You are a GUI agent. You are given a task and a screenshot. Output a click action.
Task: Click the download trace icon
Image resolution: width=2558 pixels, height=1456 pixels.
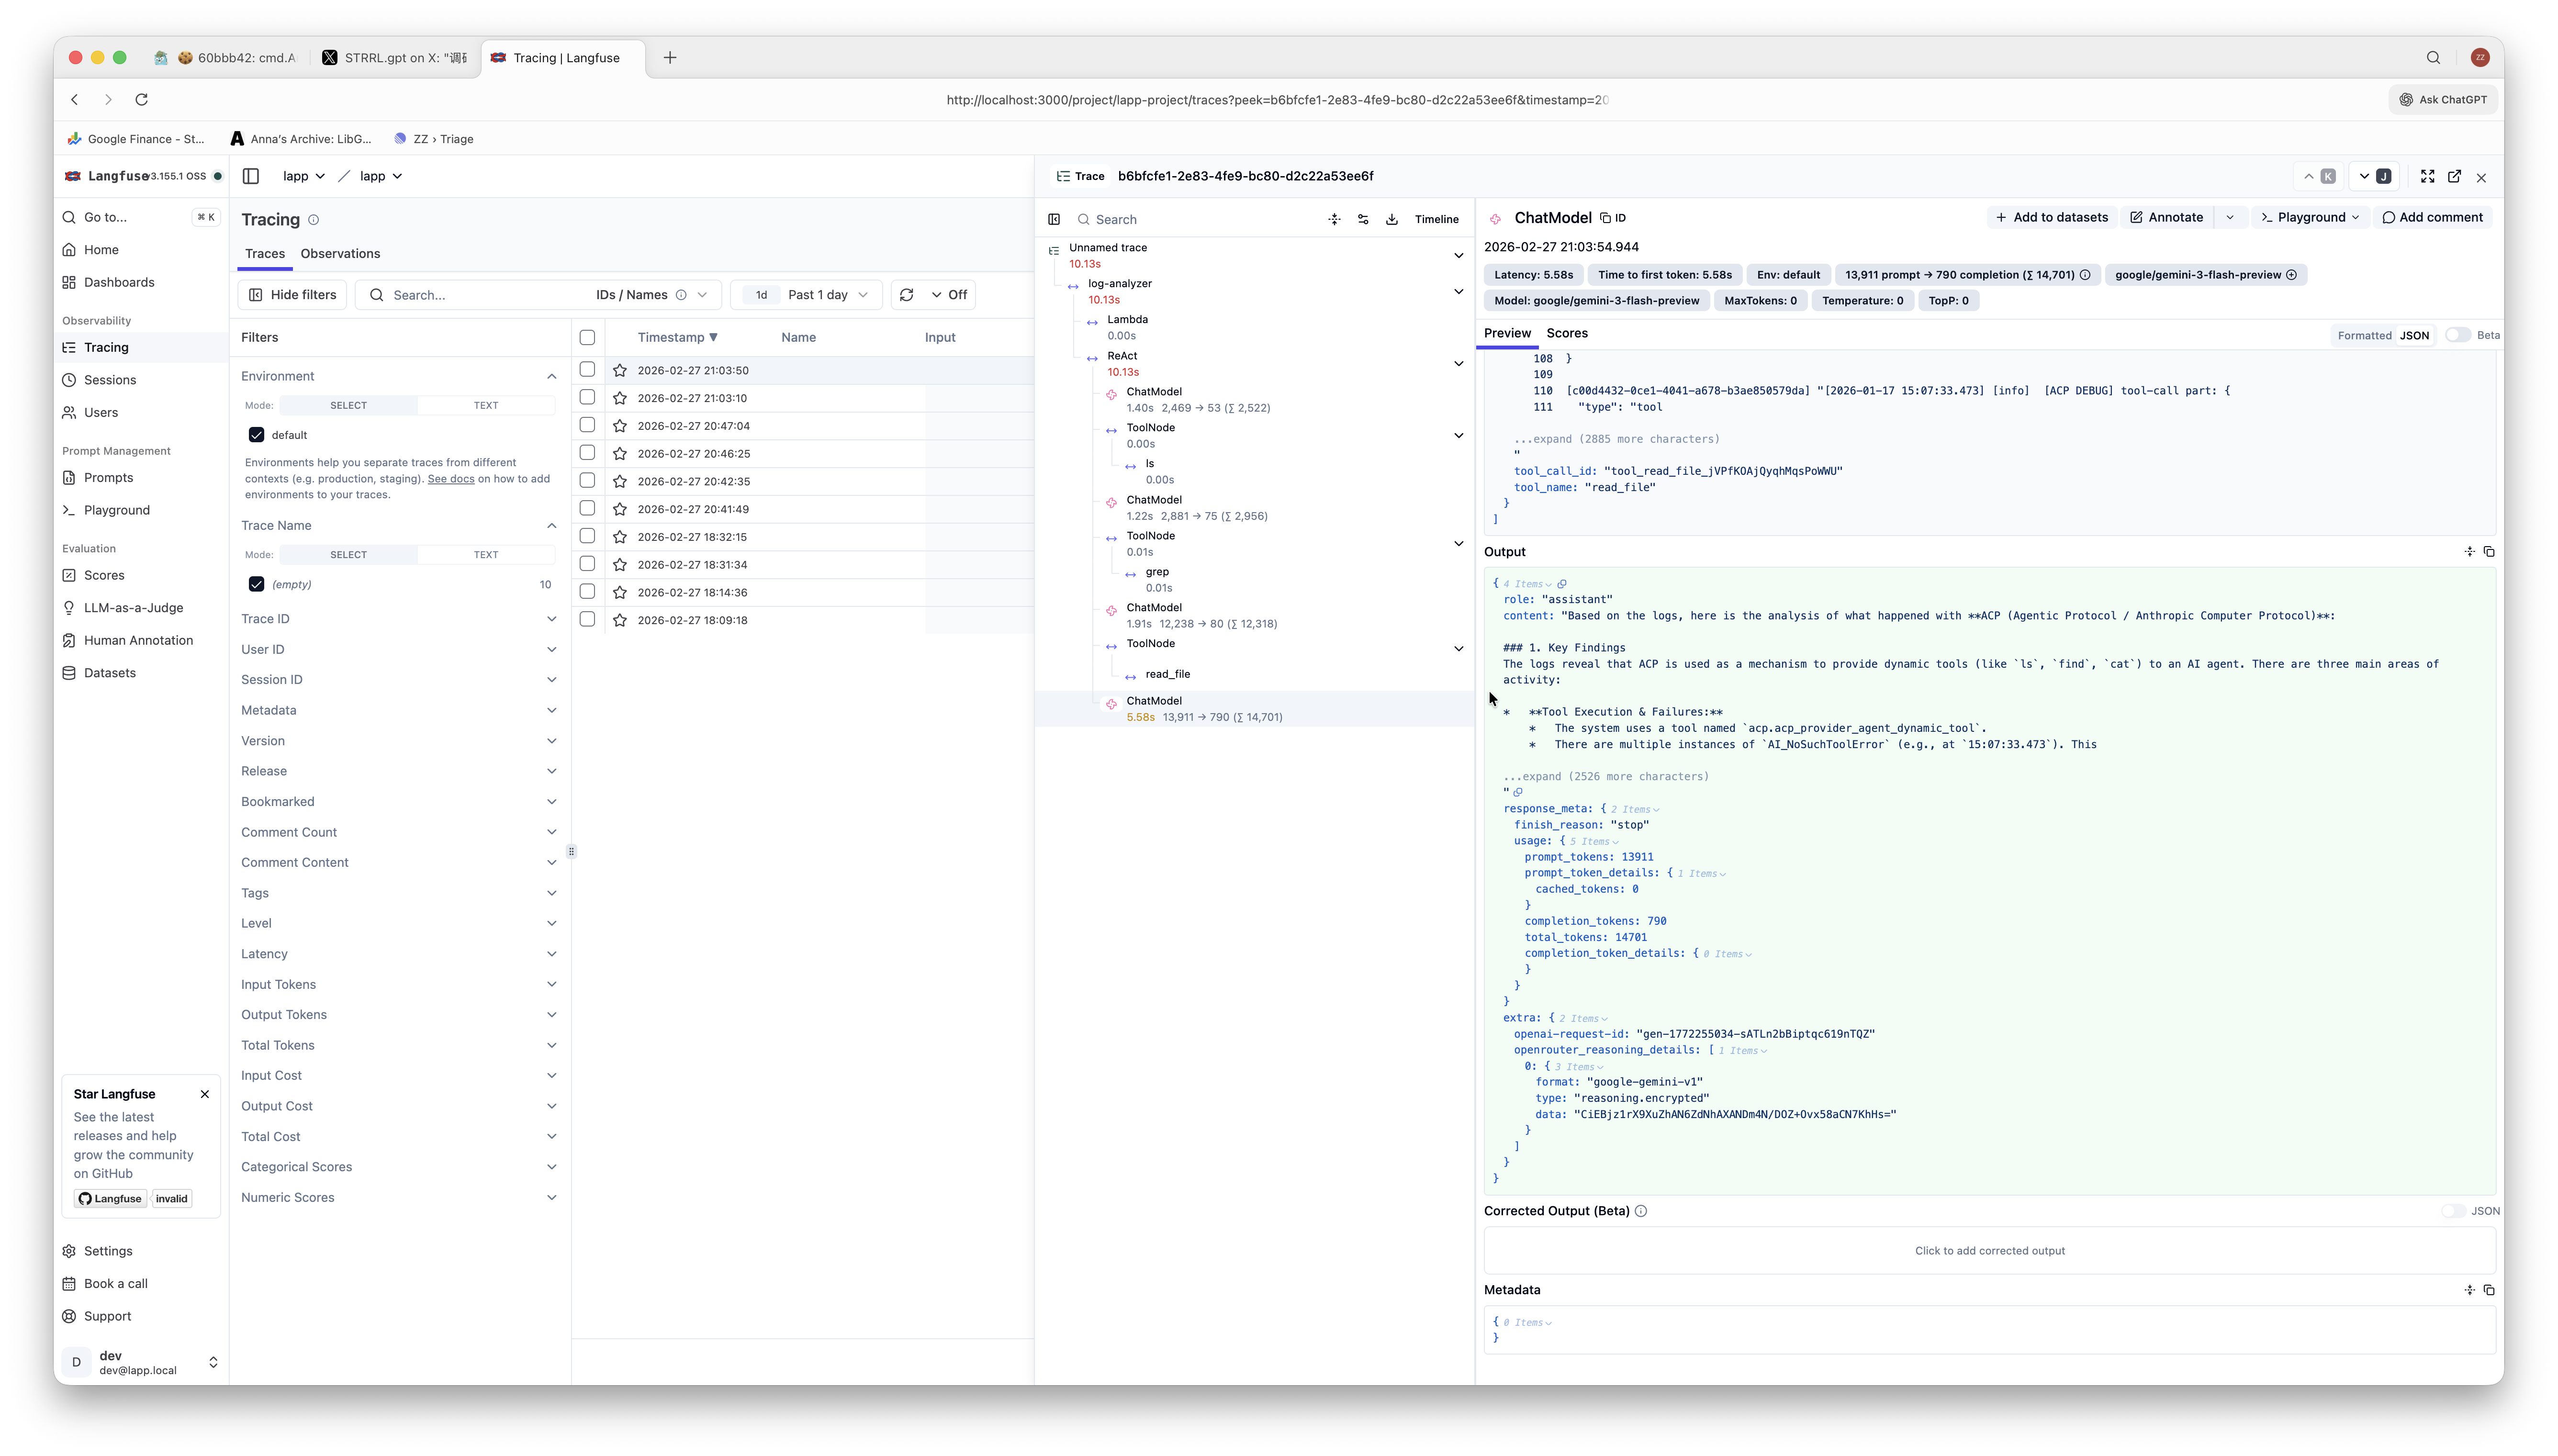click(x=1391, y=219)
